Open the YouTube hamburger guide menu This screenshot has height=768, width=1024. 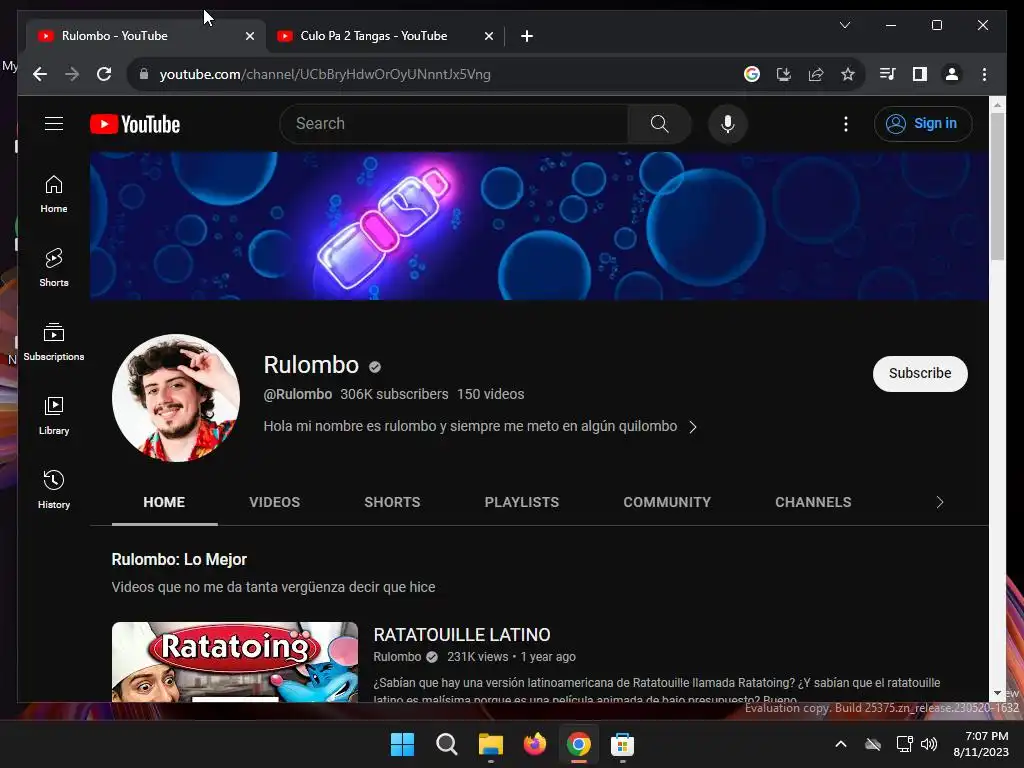tap(54, 123)
